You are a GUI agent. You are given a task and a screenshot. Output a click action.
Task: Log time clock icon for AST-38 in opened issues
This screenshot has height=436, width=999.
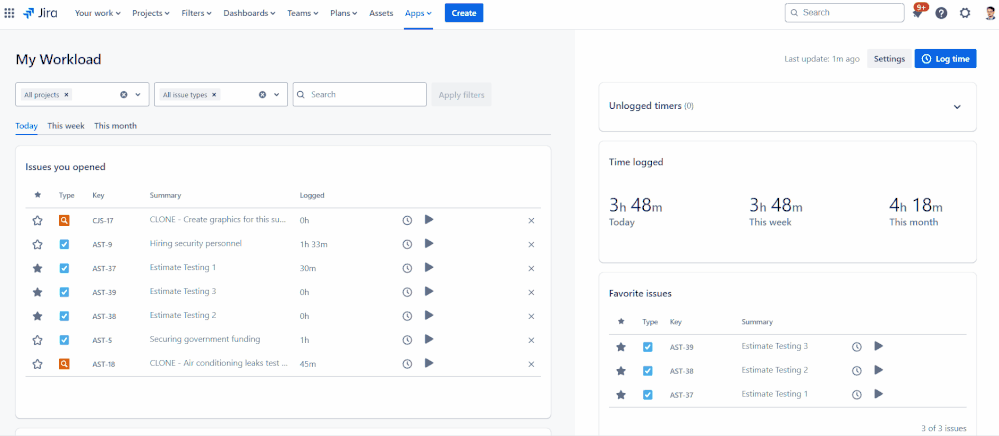pyautogui.click(x=407, y=316)
